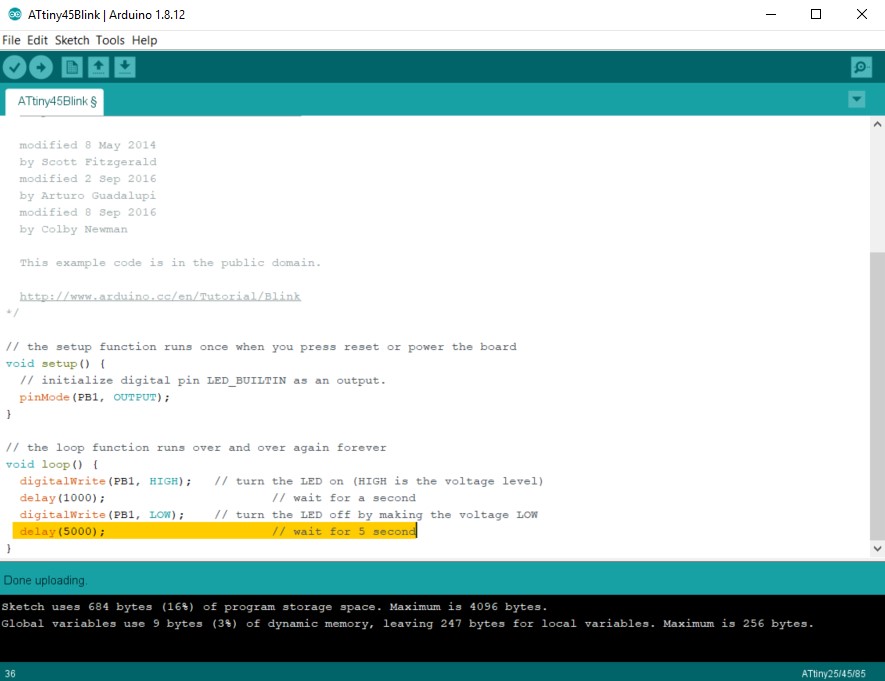Screen dimensions: 885x681
Task: Click the line number 36 in status bar
Action: [10, 674]
